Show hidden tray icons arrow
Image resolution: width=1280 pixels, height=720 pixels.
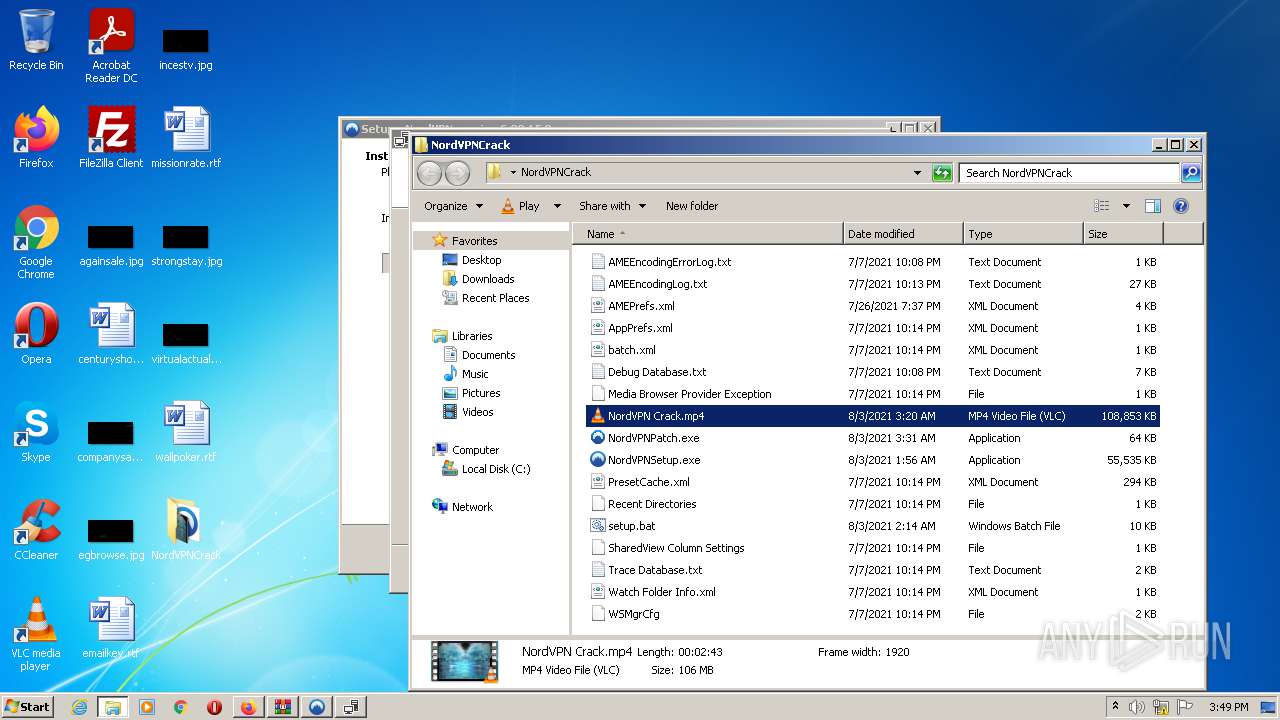(1115, 707)
